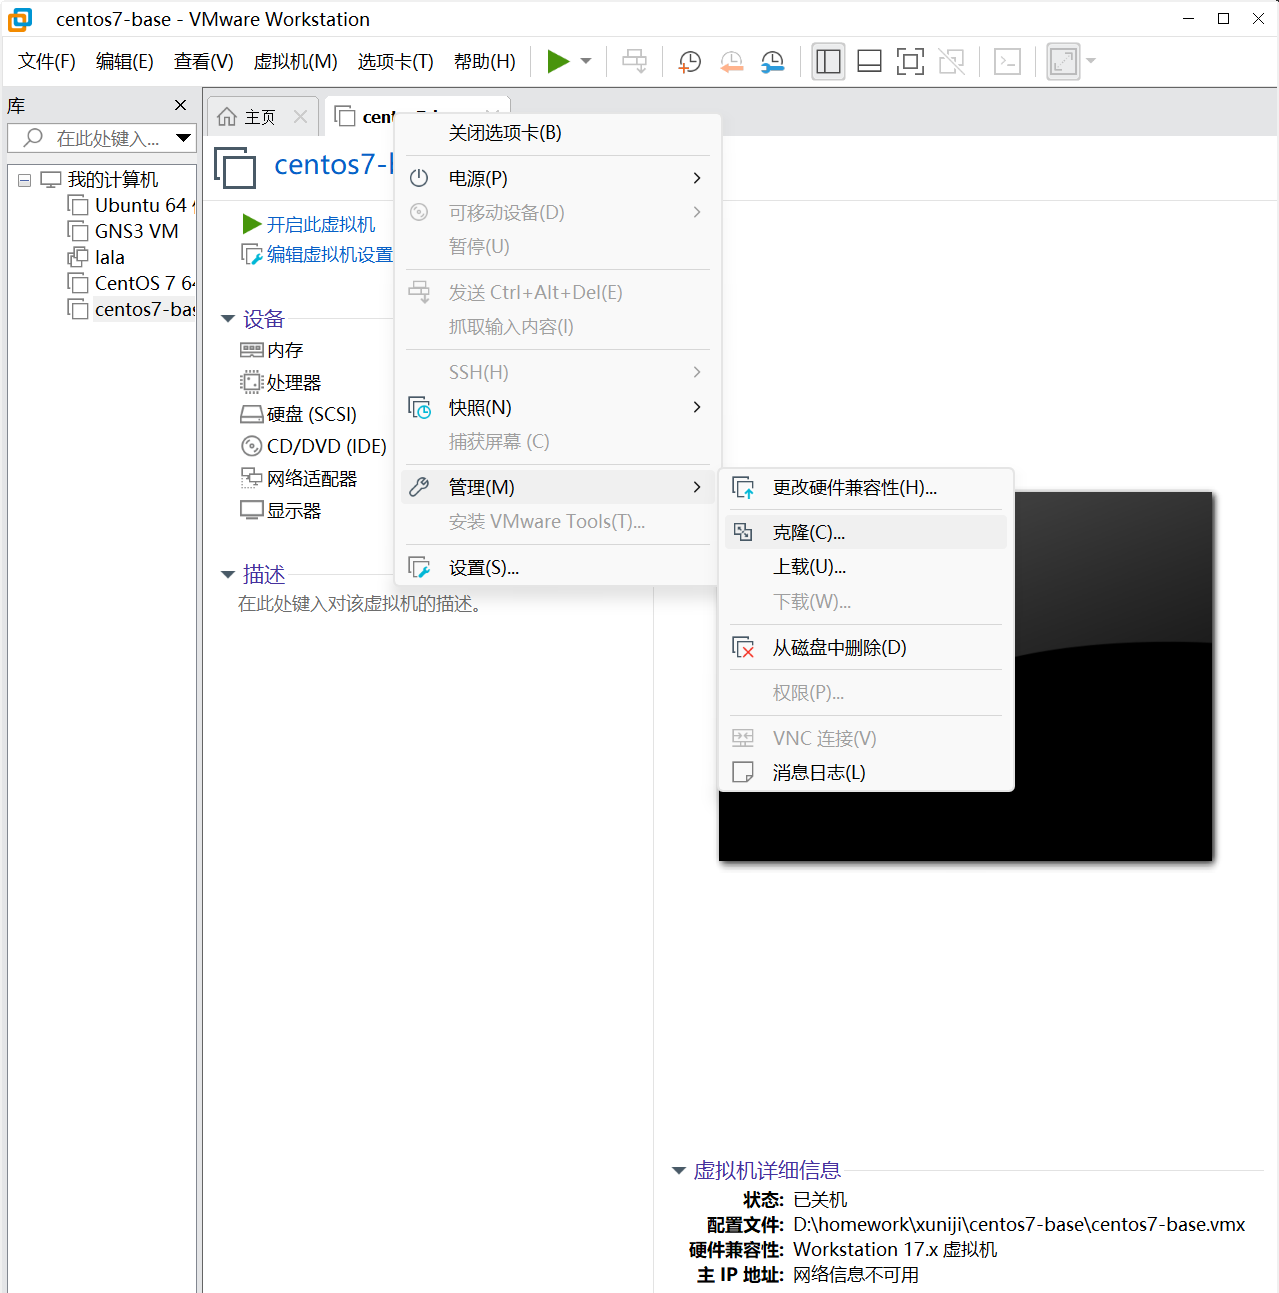The height and width of the screenshot is (1293, 1279).
Task: Select lala VM in library
Action: coord(96,258)
